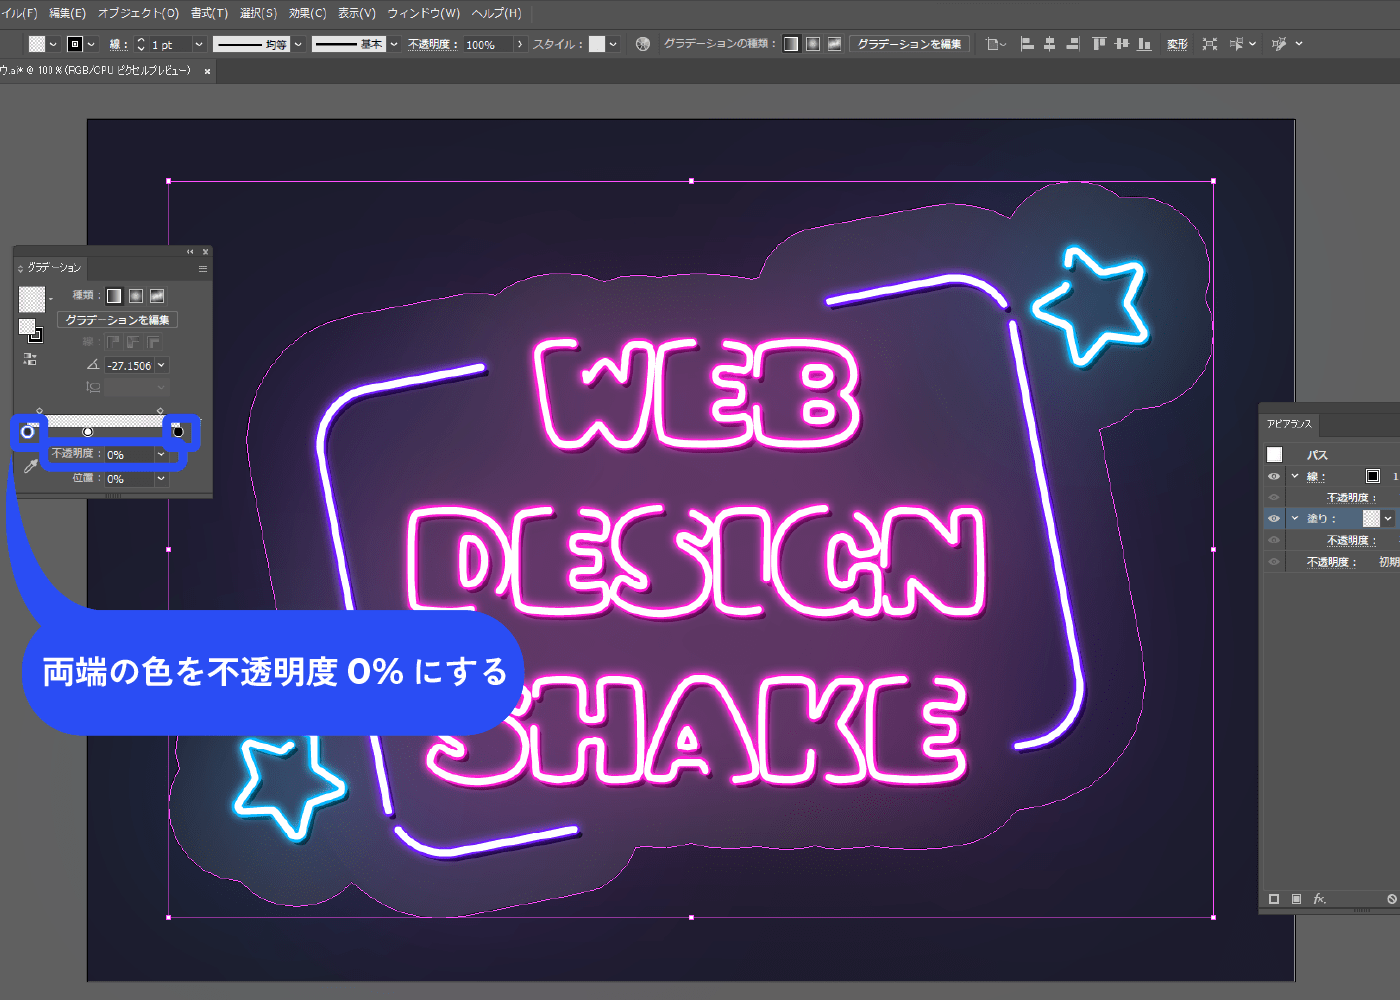This screenshot has height=1000, width=1400.
Task: Click the vertical align top icon in the toolbar
Action: [1099, 43]
